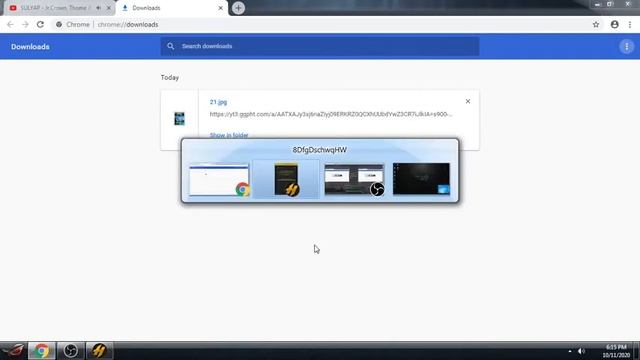The height and width of the screenshot is (360, 640).
Task: Click the Chrome site info chip in address bar
Action: (73, 24)
